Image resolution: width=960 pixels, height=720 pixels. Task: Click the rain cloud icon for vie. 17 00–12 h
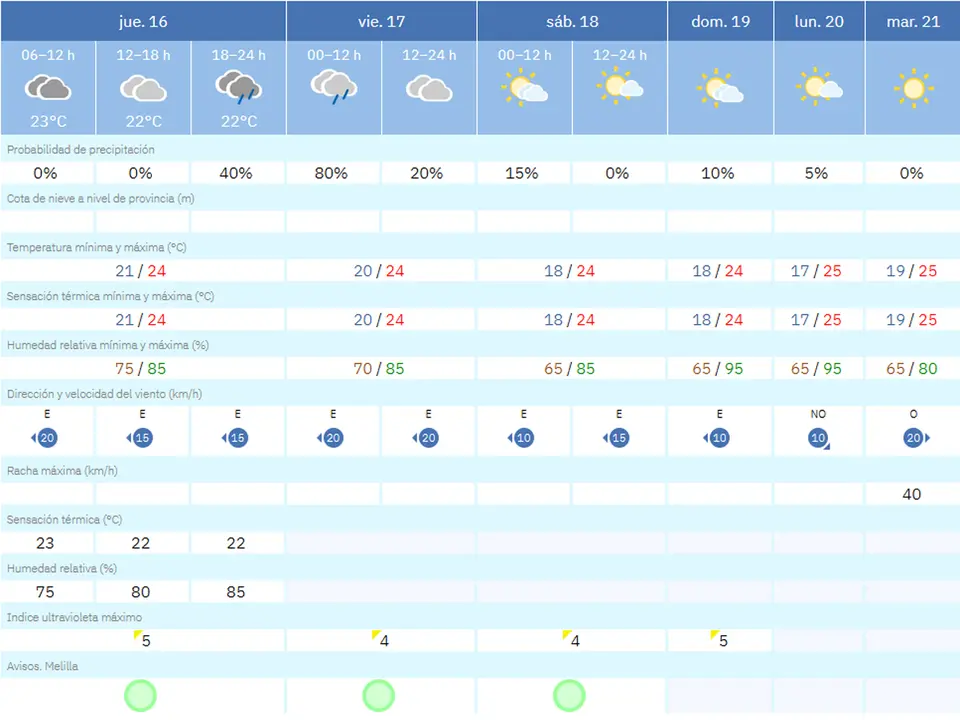334,87
